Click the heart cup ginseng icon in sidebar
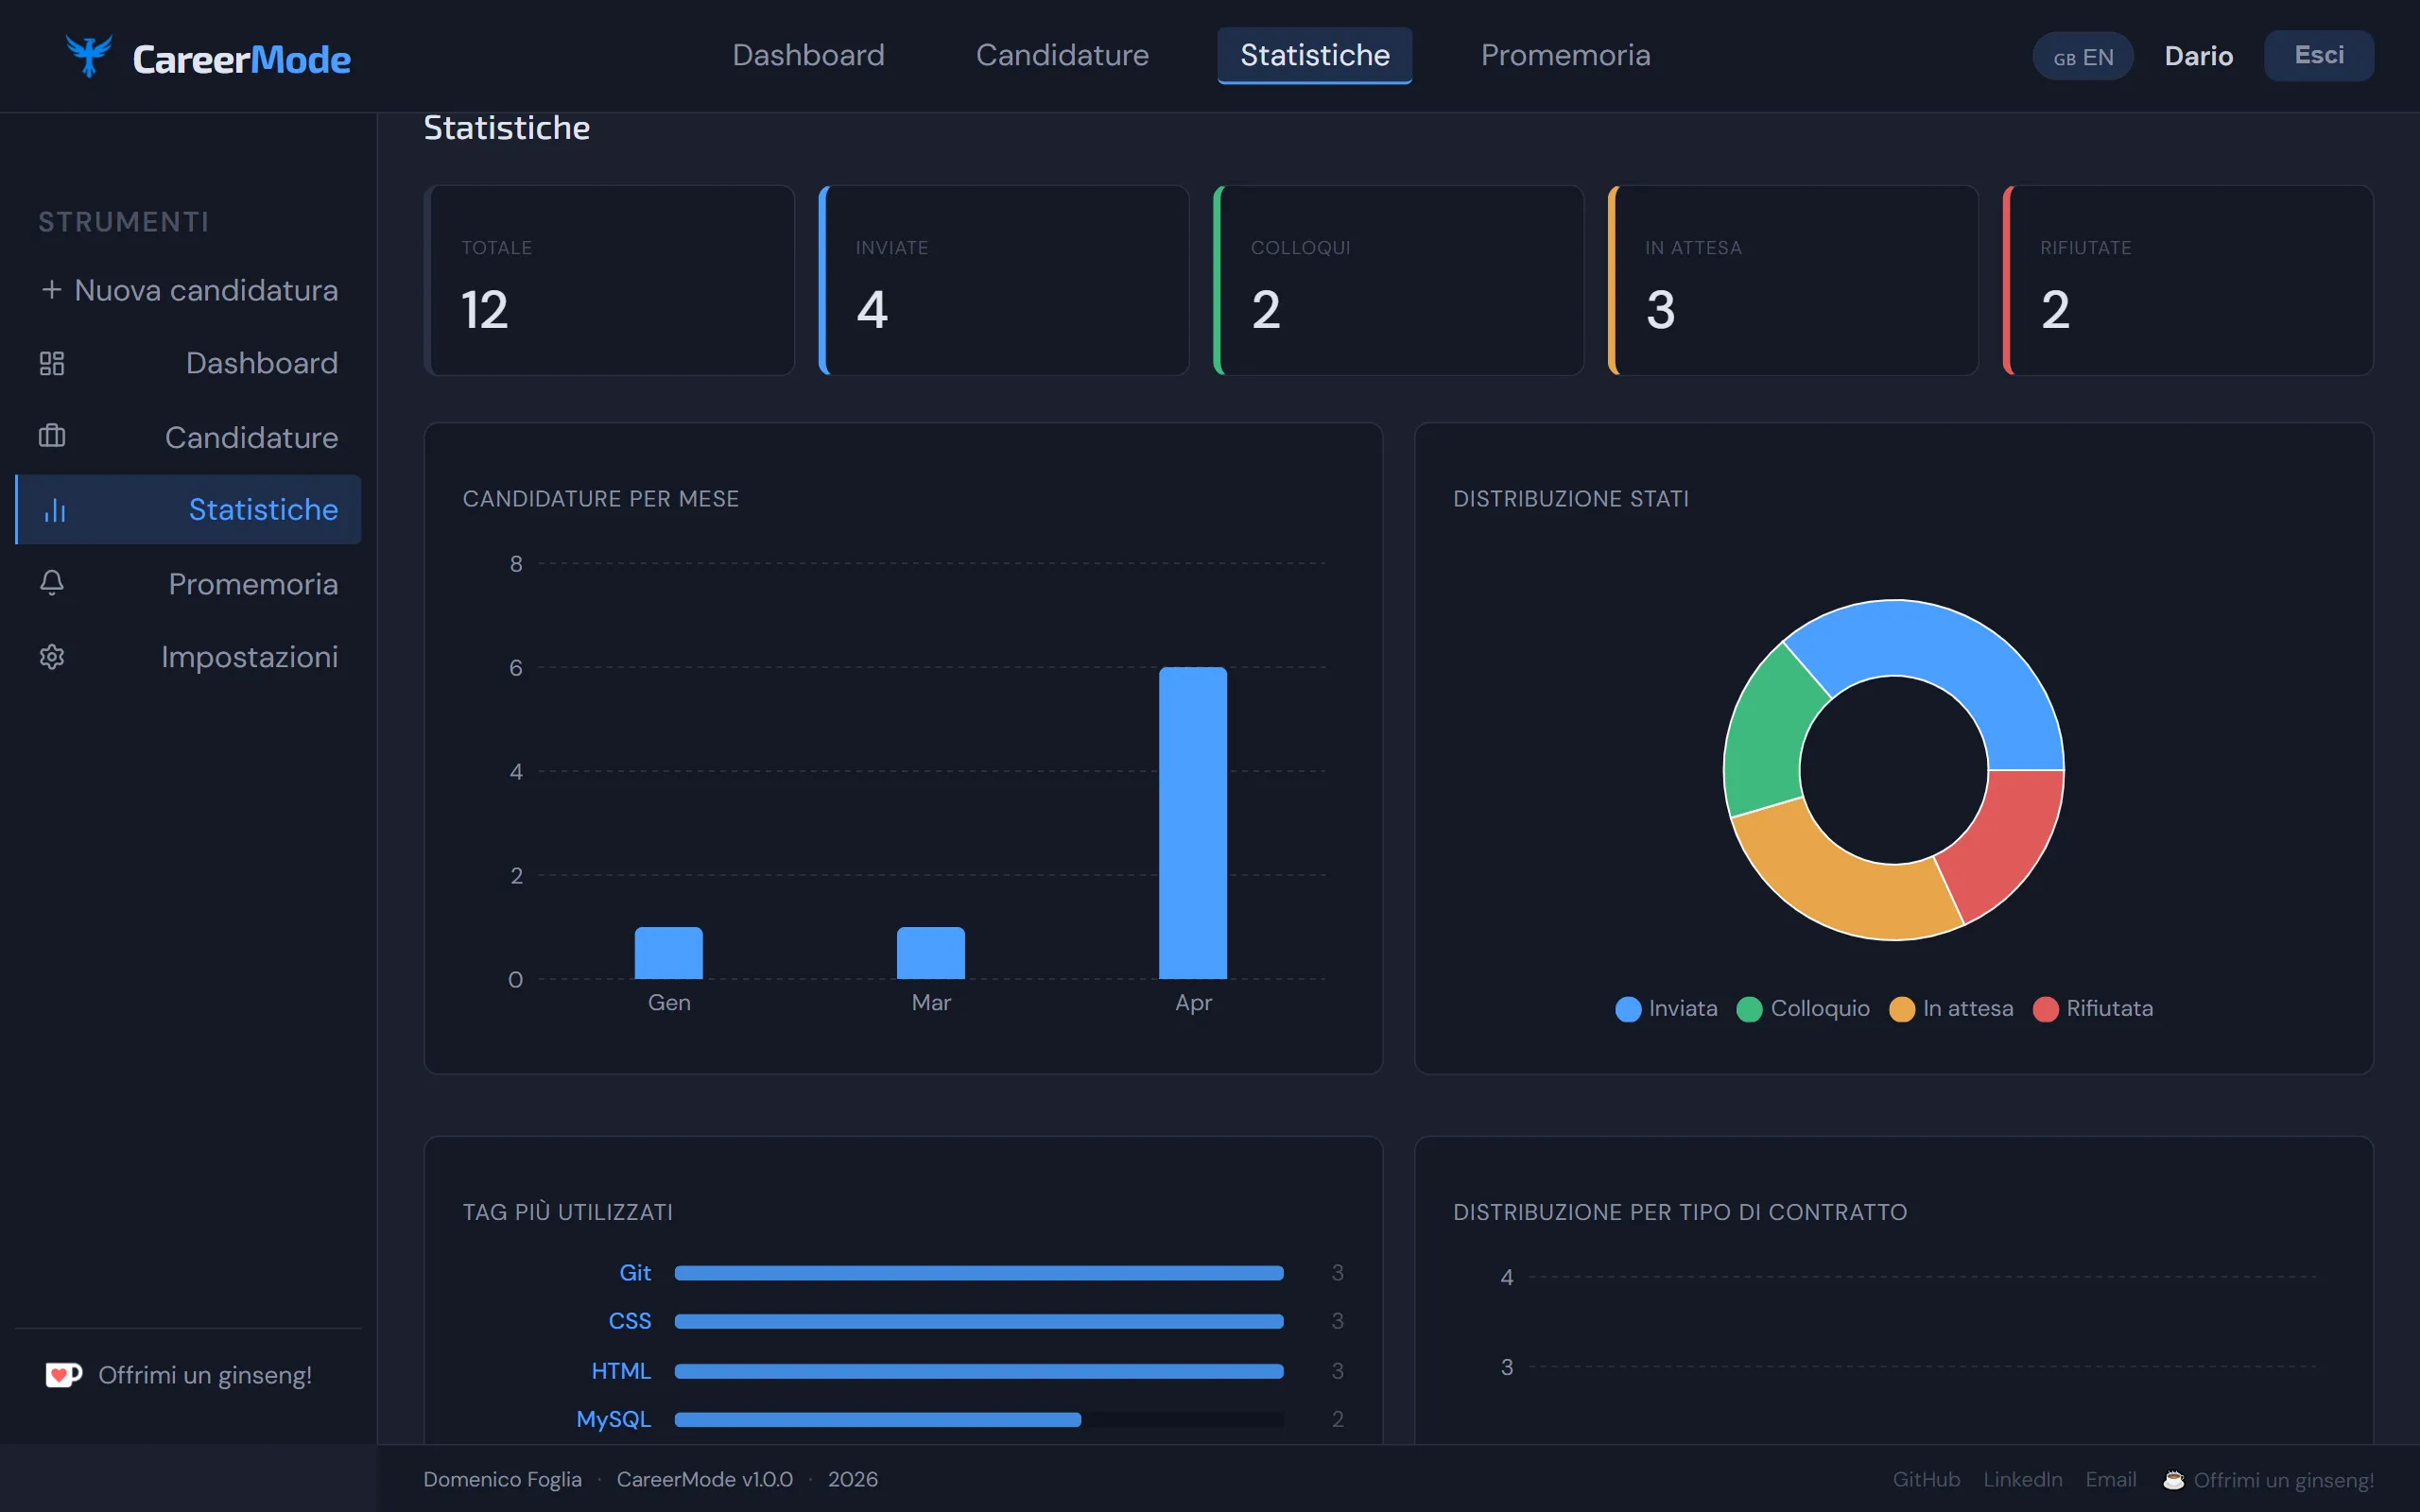The image size is (2420, 1512). coord(63,1375)
